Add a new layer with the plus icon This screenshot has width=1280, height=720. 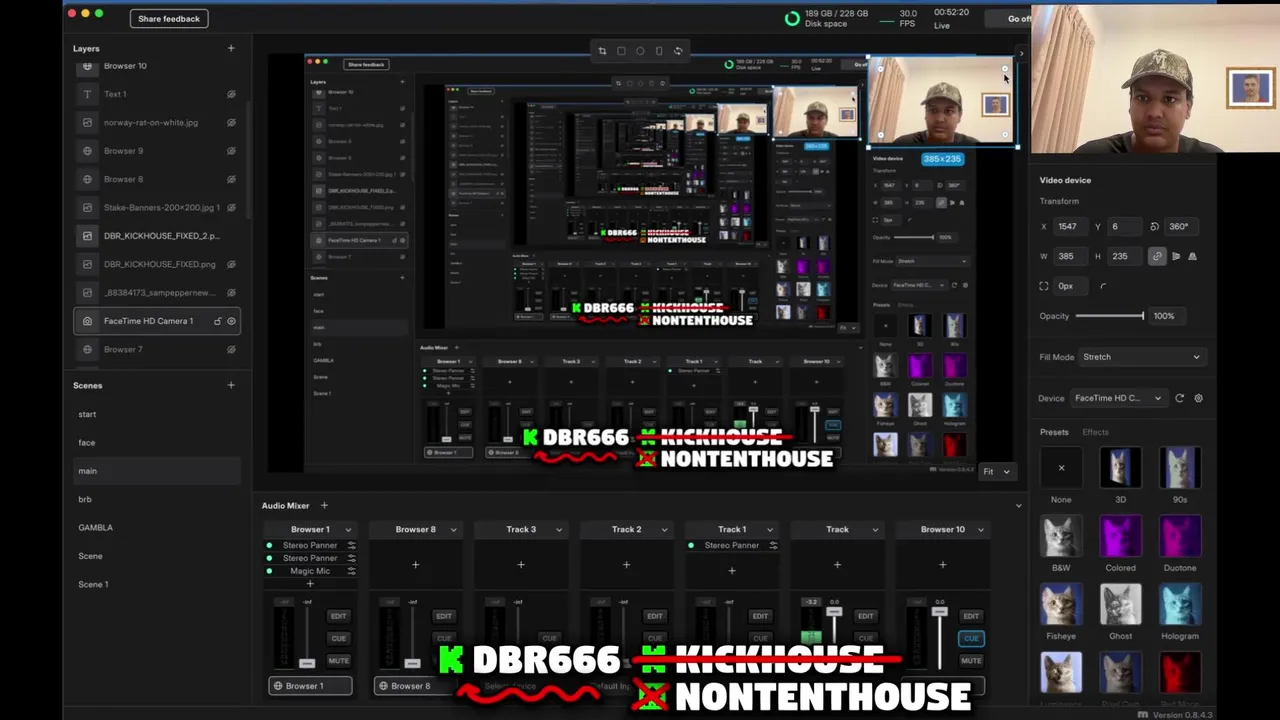point(231,48)
